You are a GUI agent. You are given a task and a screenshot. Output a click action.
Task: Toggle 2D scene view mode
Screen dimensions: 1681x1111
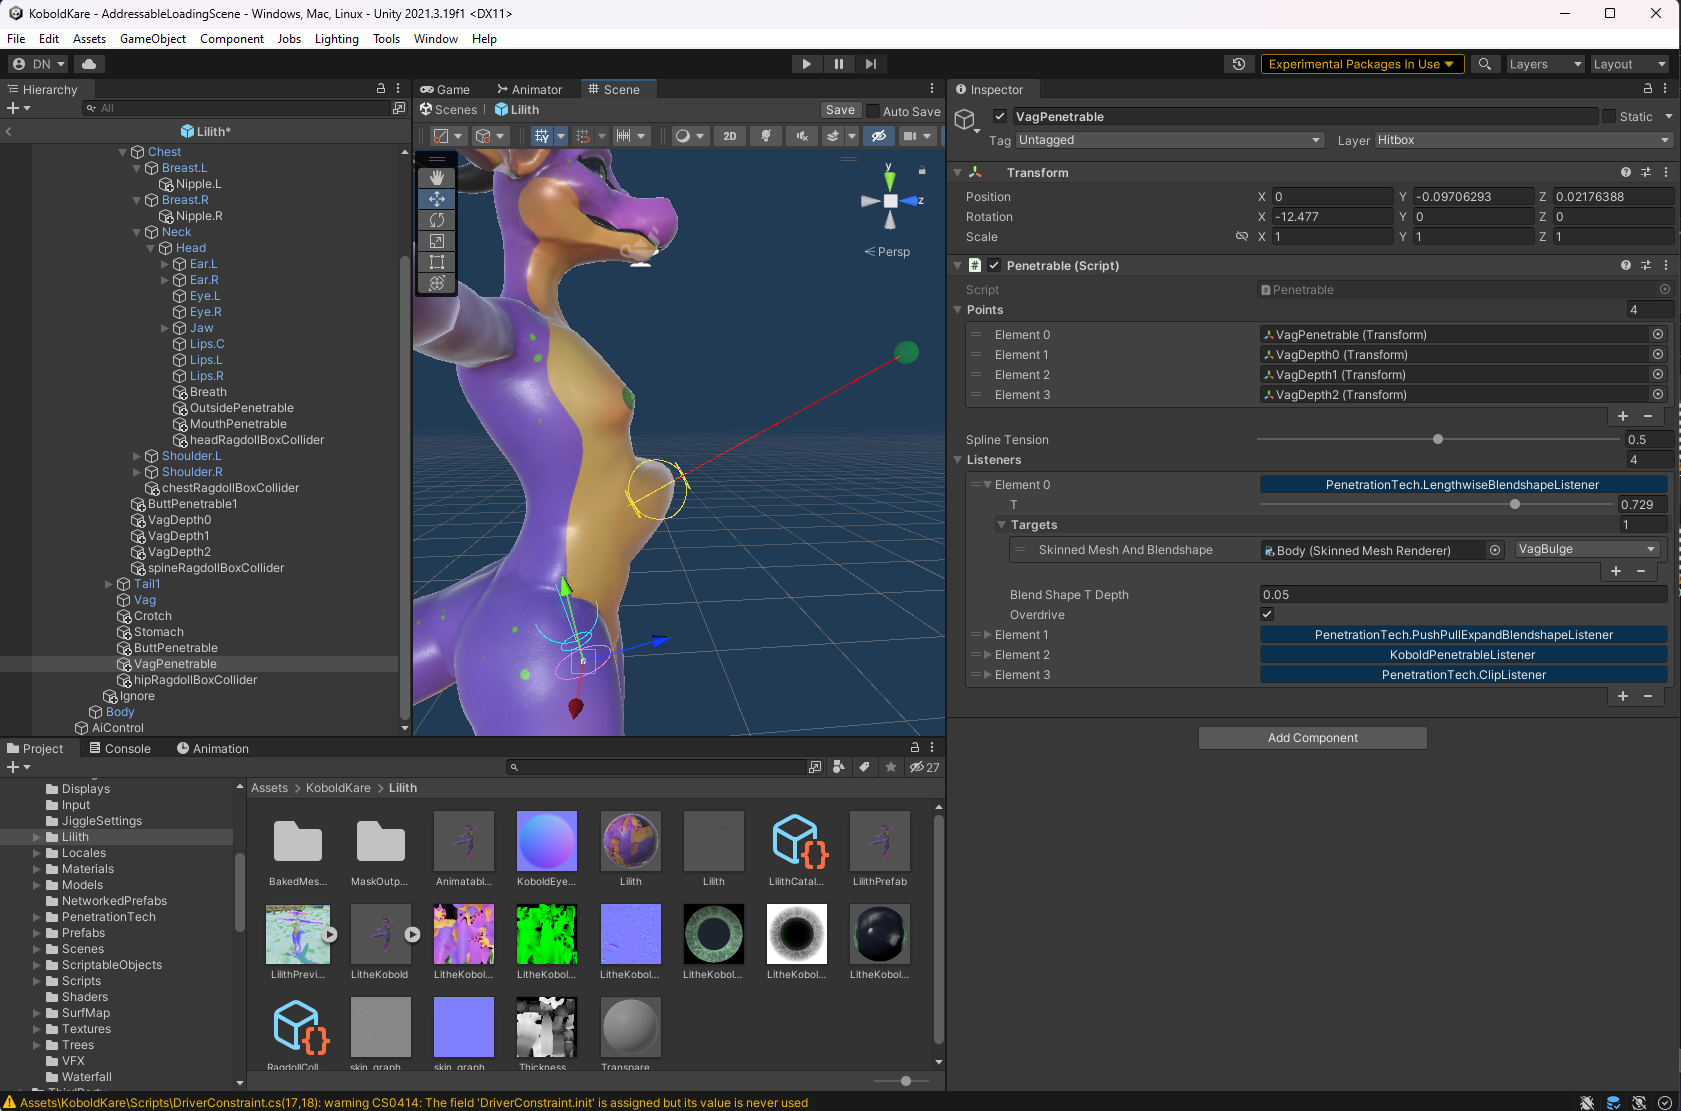point(730,136)
